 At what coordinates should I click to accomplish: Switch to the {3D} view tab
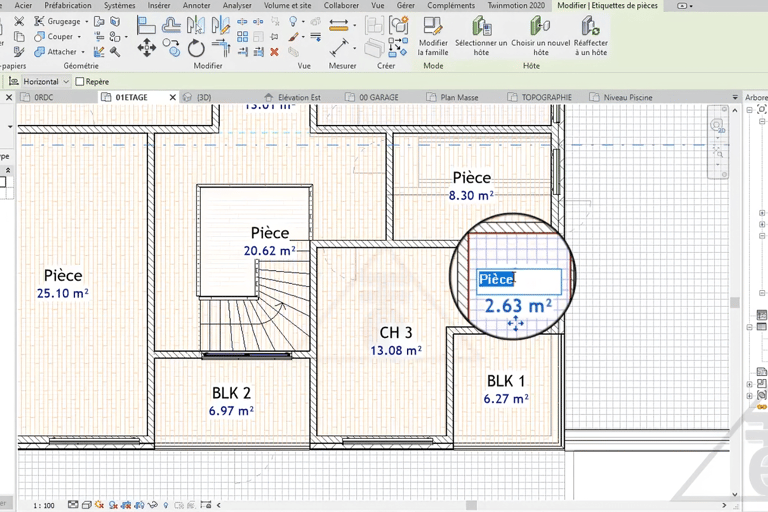[x=204, y=98]
